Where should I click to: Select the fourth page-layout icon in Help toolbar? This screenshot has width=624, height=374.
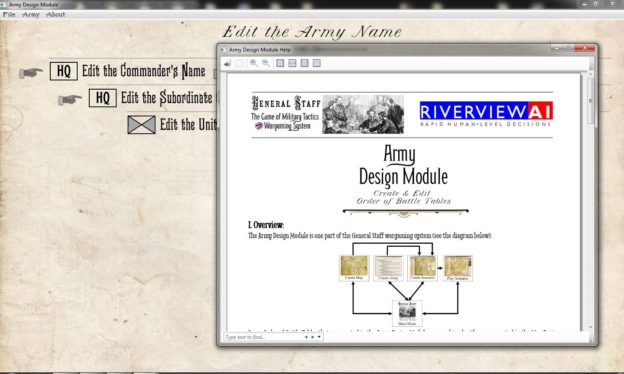coord(316,63)
